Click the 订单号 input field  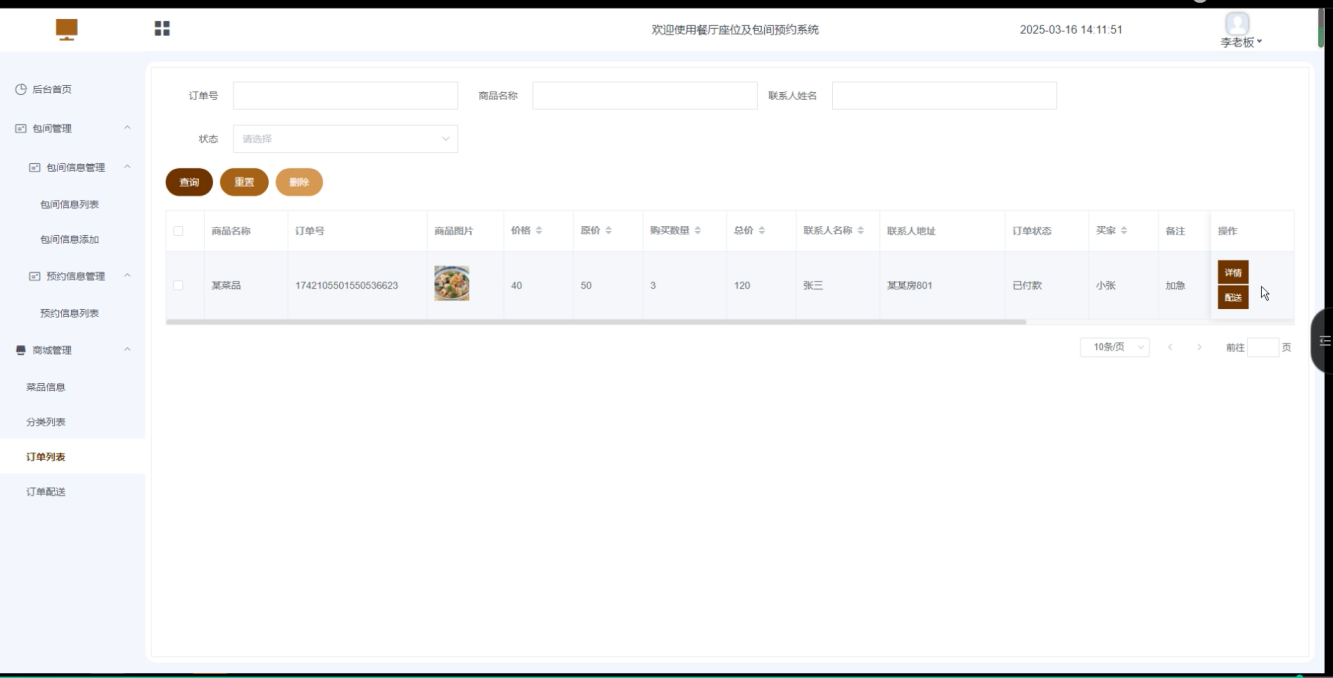pos(345,96)
